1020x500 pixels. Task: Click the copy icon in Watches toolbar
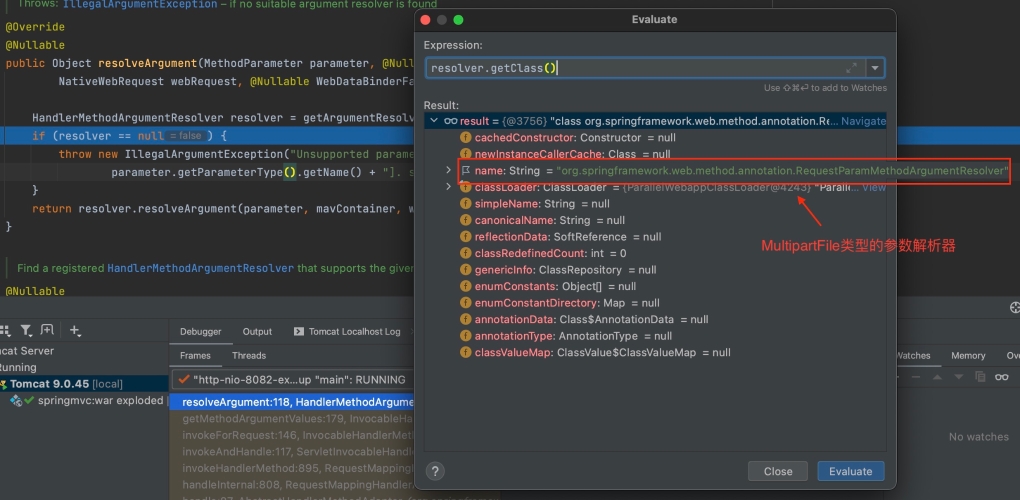(x=980, y=377)
